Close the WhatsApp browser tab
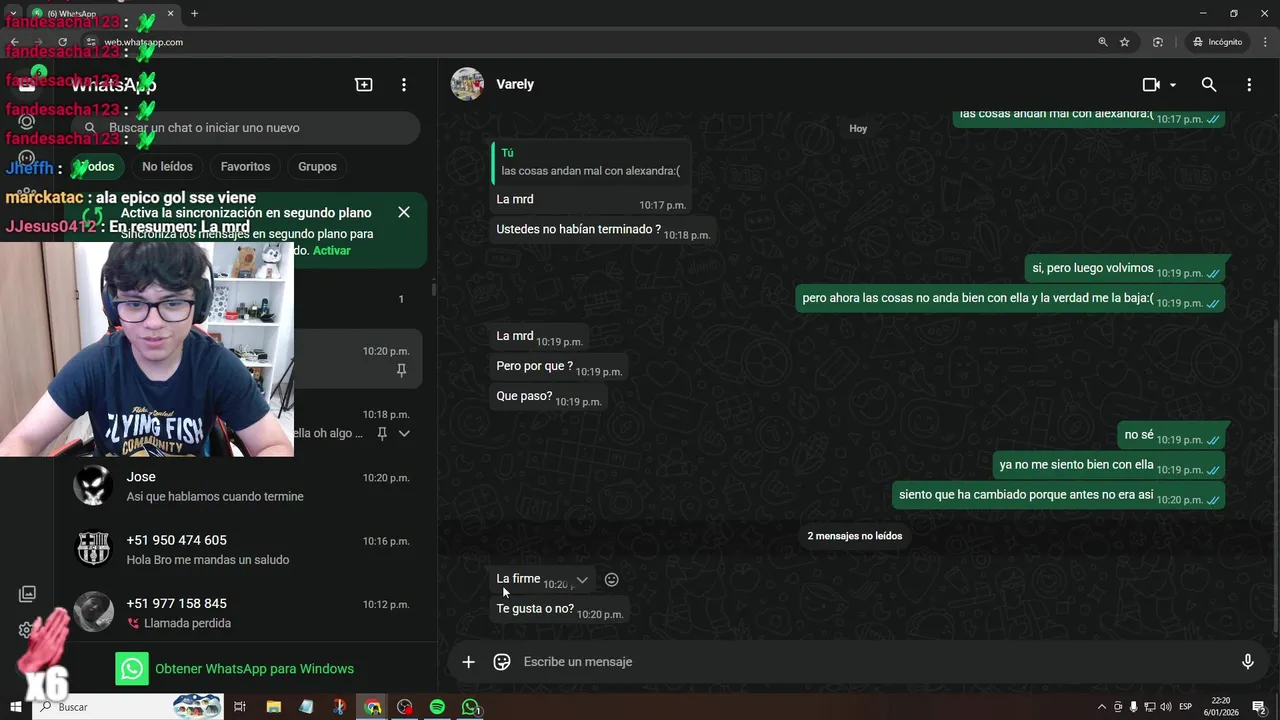 click(x=171, y=14)
